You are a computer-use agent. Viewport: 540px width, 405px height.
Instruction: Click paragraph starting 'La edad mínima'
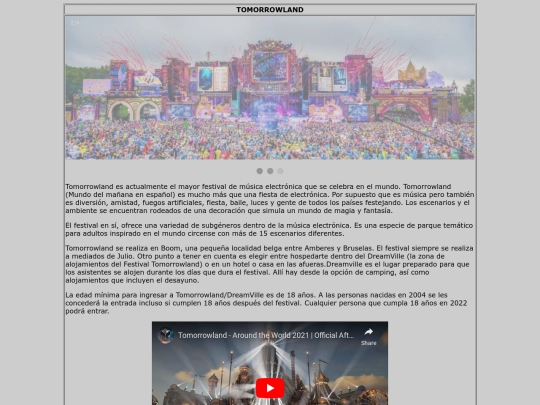(x=266, y=303)
